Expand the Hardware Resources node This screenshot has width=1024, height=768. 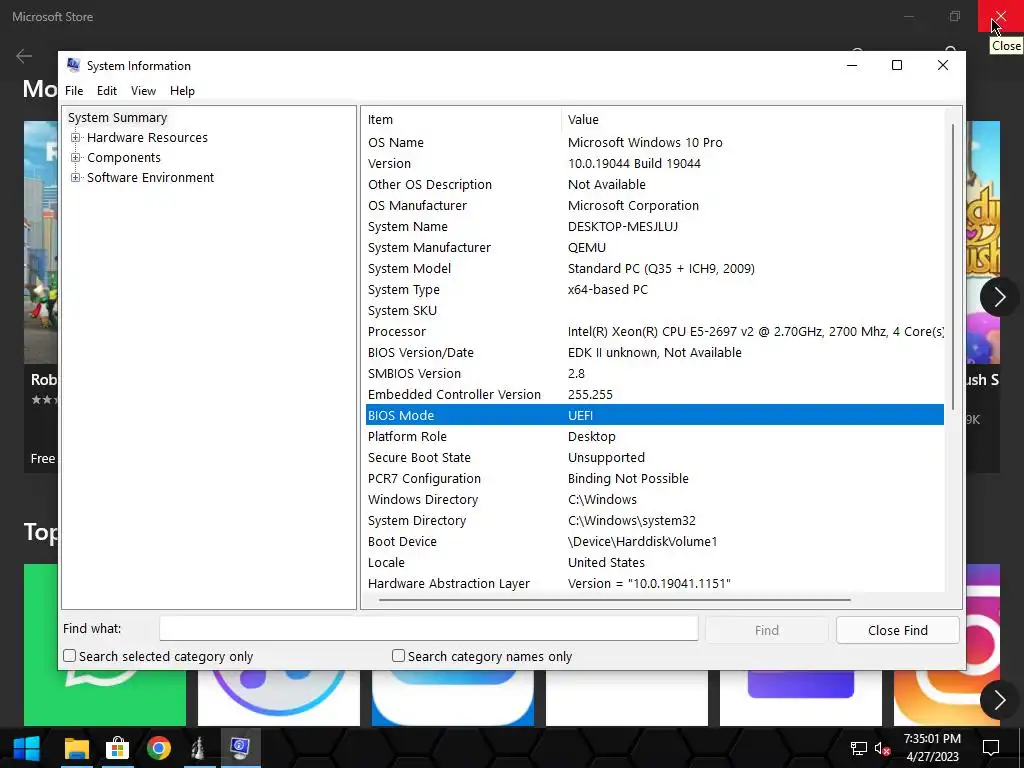click(x=76, y=138)
